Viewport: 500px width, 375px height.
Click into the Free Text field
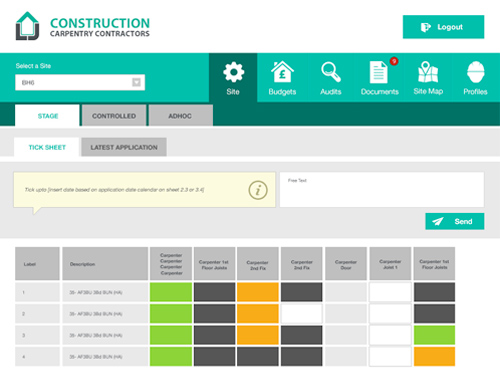382,190
